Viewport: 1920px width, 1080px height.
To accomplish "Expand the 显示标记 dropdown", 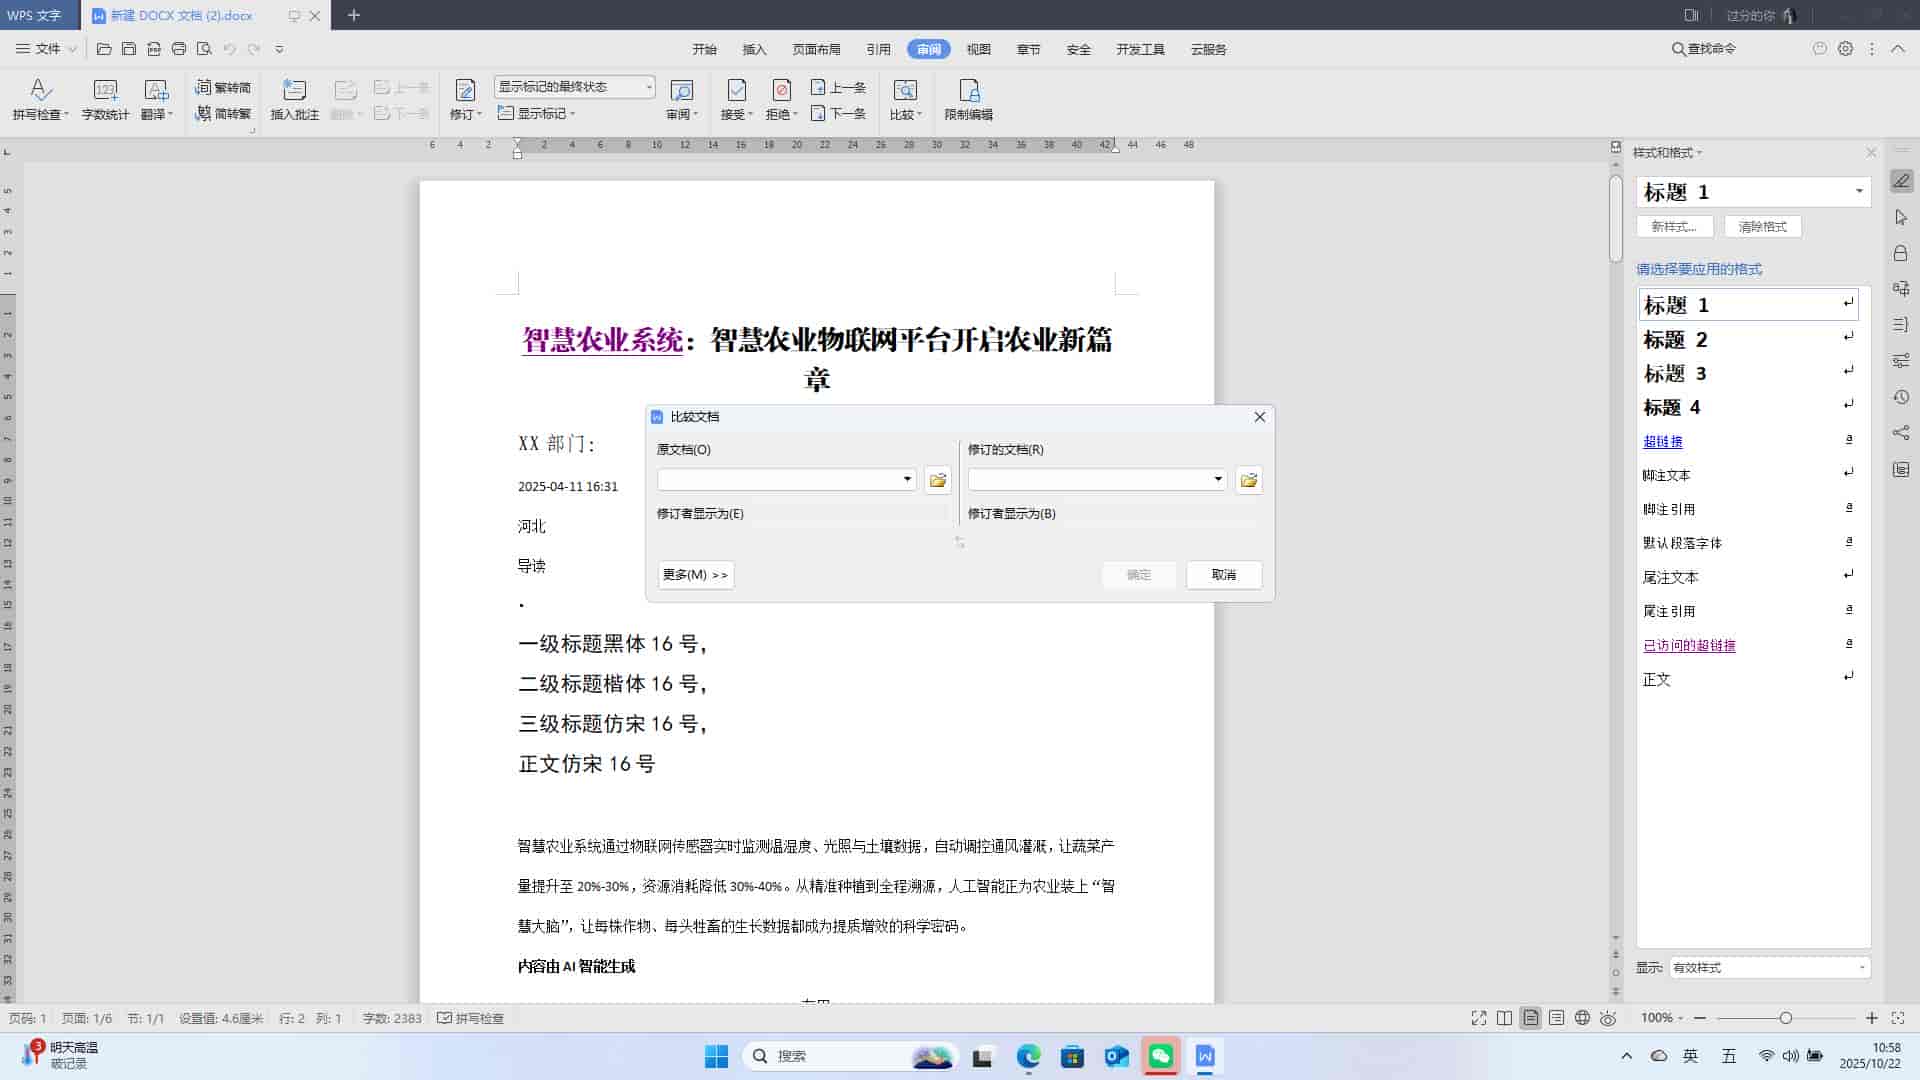I will click(537, 114).
